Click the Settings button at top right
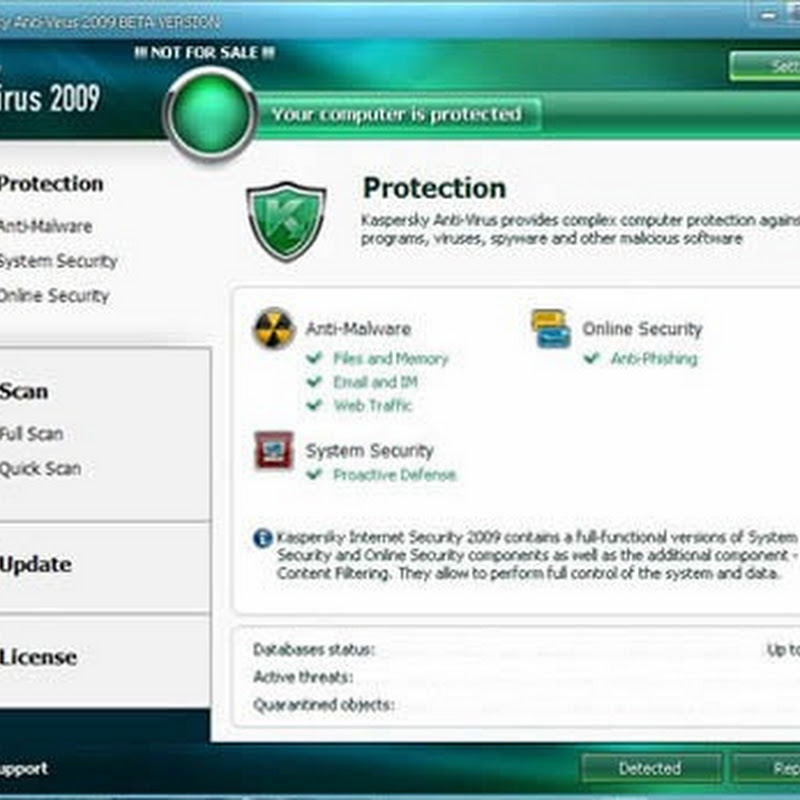The height and width of the screenshot is (800, 800). [x=765, y=66]
